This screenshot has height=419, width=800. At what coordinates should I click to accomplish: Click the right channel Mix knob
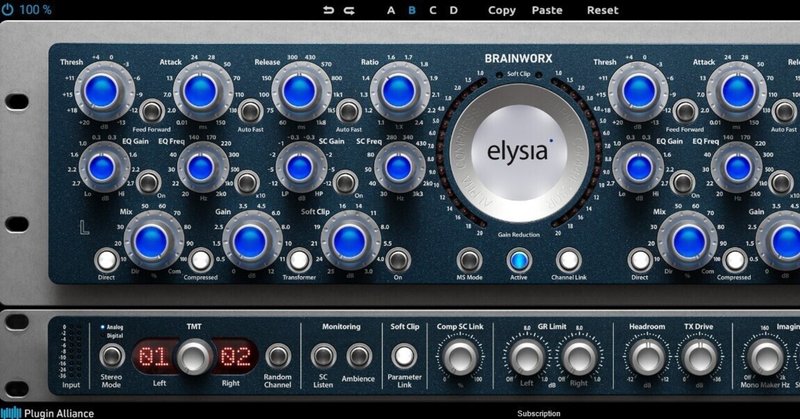(x=689, y=241)
